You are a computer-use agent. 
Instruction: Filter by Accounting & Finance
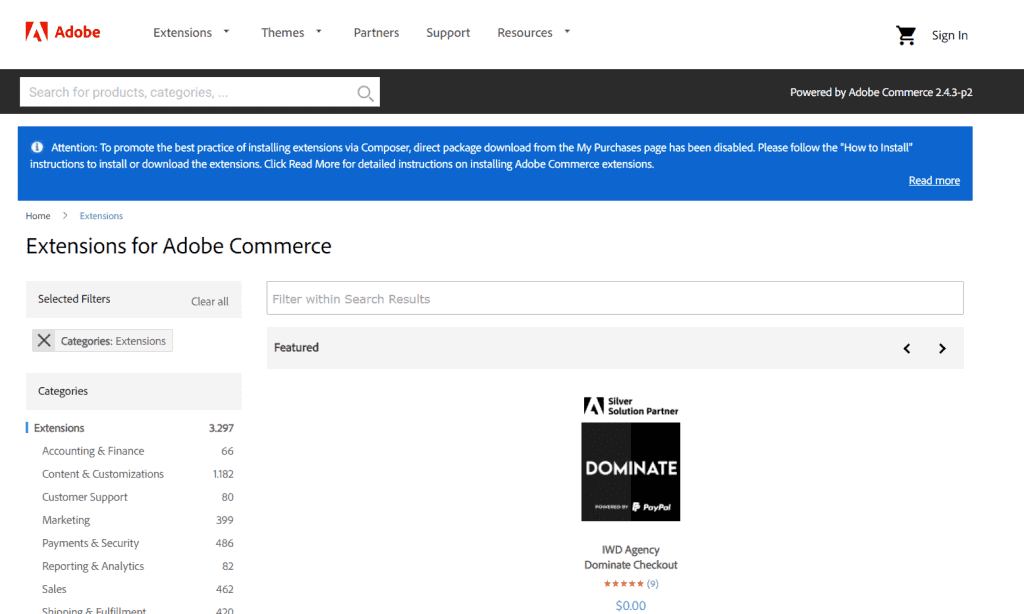93,451
